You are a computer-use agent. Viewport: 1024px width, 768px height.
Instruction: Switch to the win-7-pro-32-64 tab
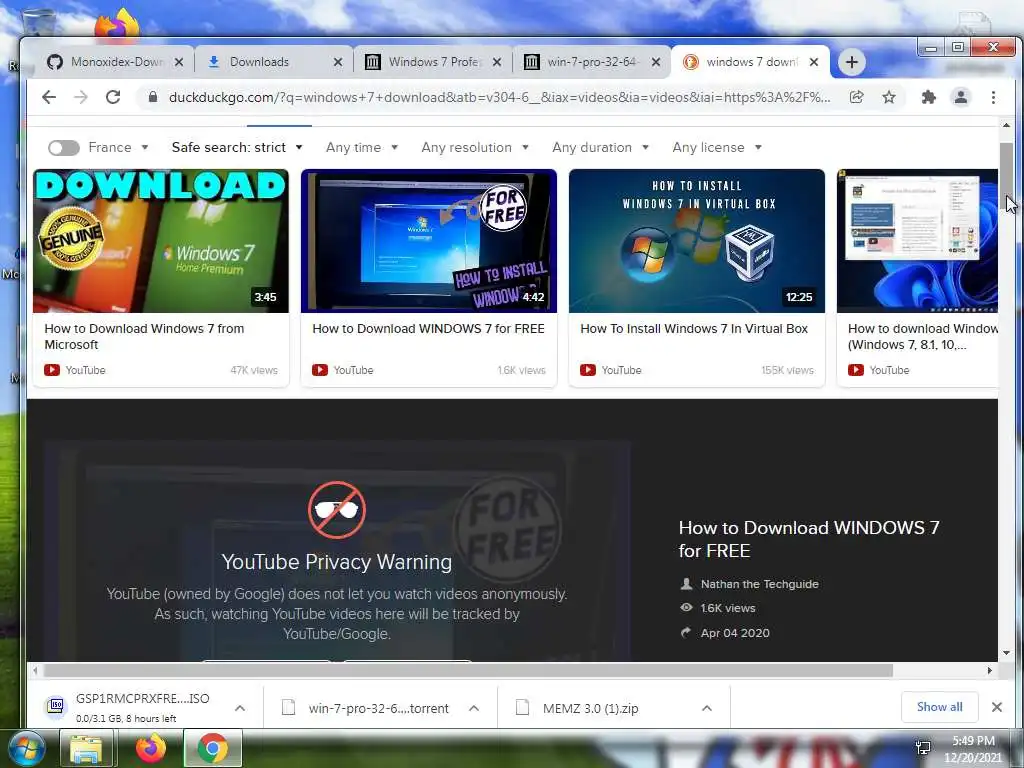pyautogui.click(x=593, y=62)
